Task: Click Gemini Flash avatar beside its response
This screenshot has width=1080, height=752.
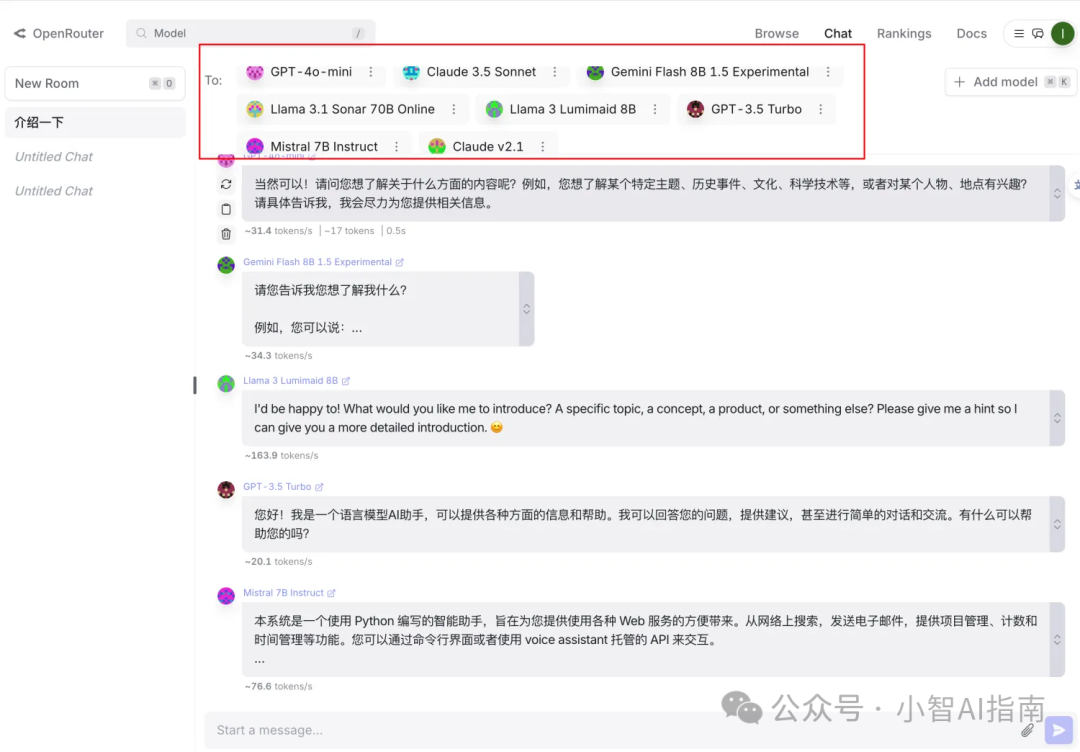Action: point(226,264)
